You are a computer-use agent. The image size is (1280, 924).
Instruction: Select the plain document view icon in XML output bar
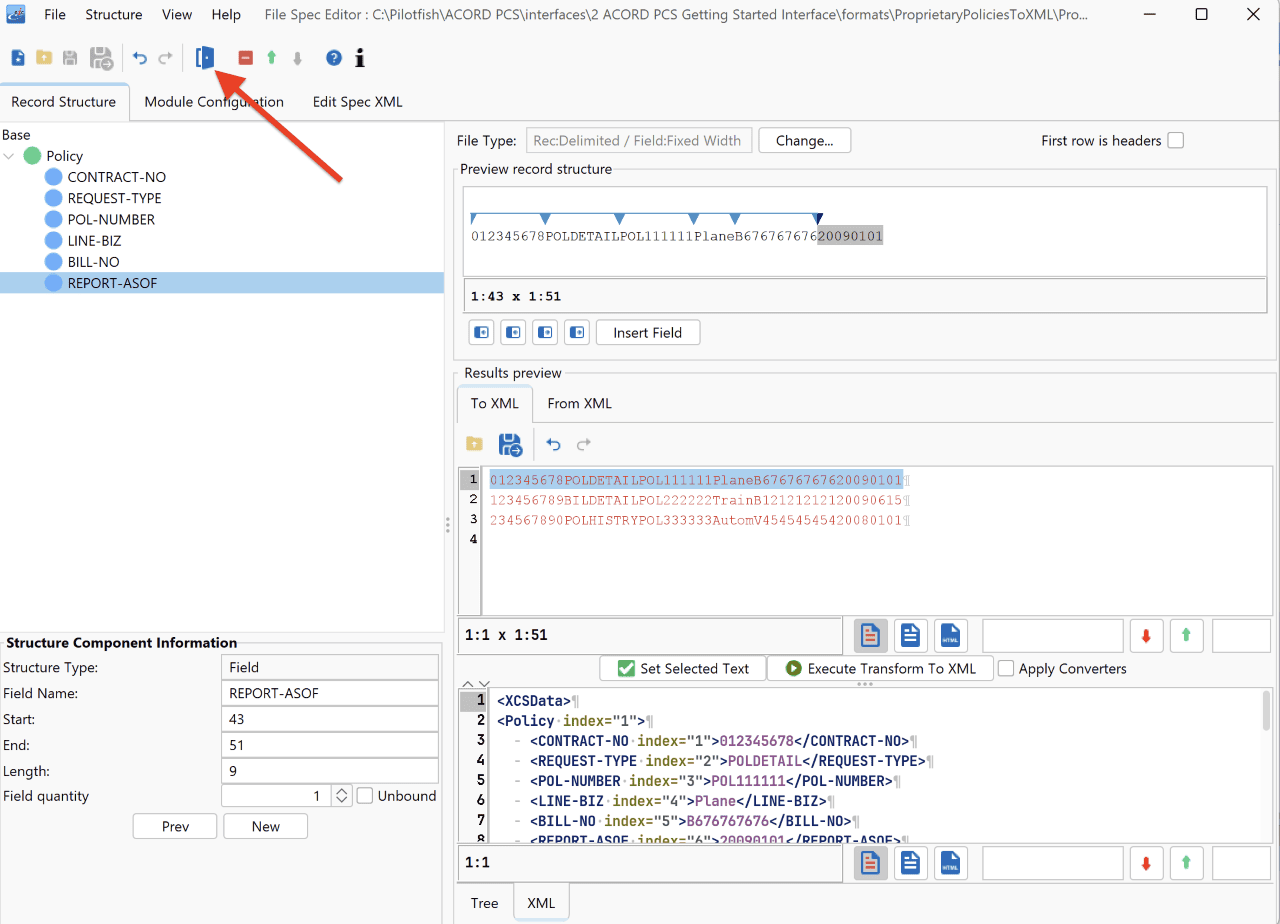[910, 863]
